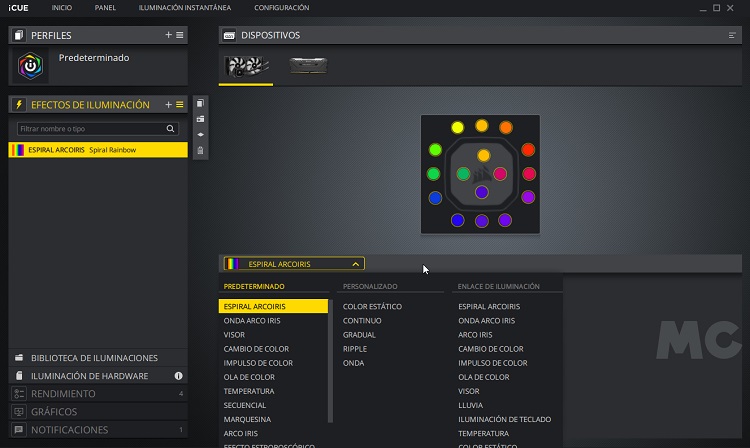Click the Iluminación de Hardware info icon
Screen dimensions: 750x448
click(178, 376)
